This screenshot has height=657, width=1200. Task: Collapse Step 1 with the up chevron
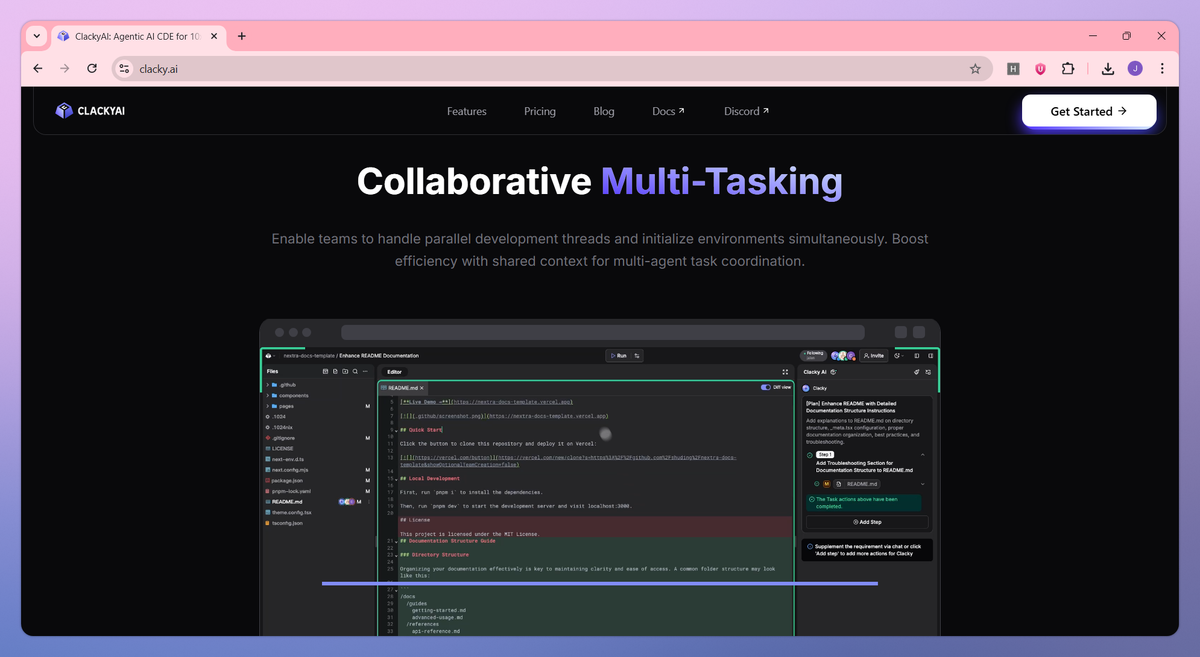coord(923,455)
